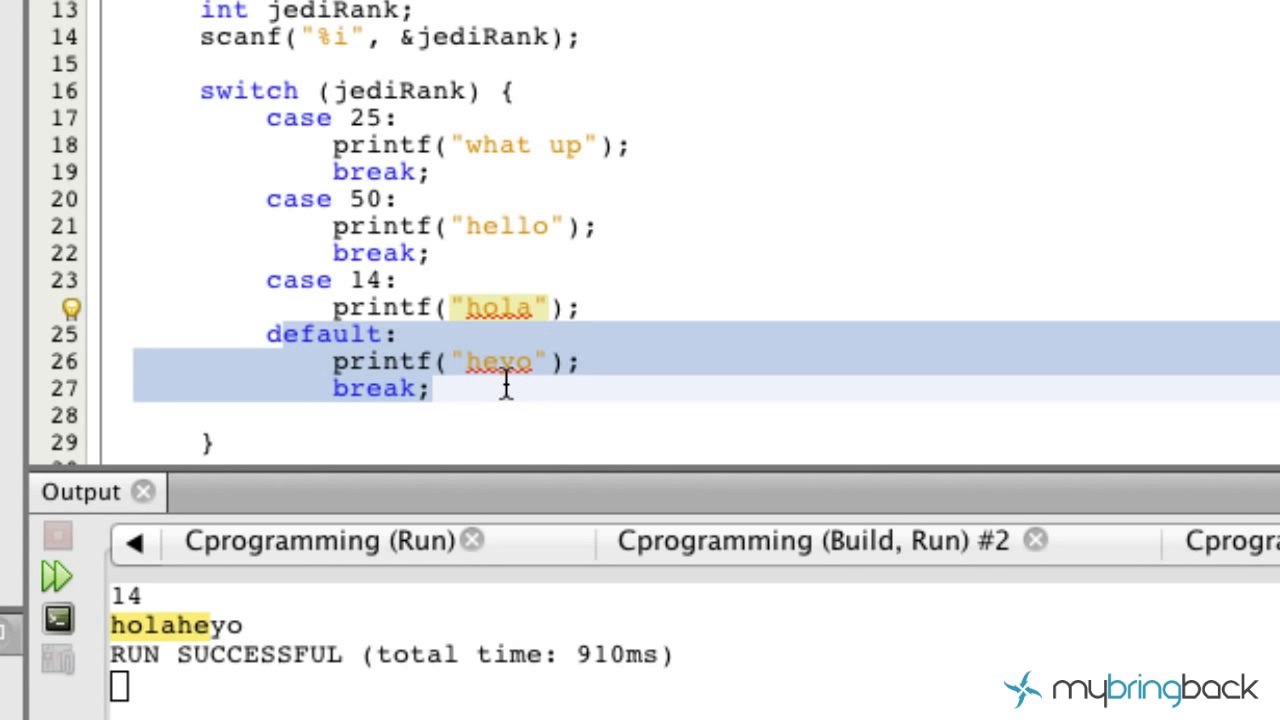The width and height of the screenshot is (1280, 720).
Task: Click 'int jediRank;' declaration line
Action: coord(306,11)
